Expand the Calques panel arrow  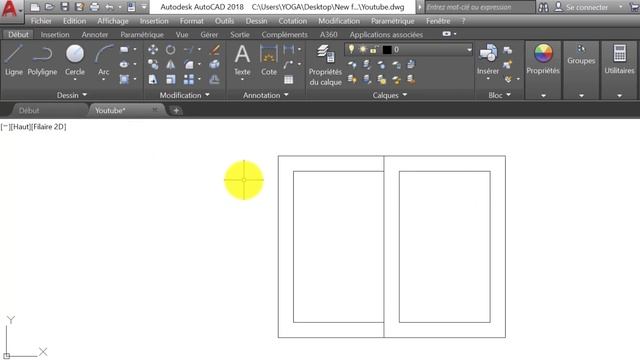click(405, 95)
